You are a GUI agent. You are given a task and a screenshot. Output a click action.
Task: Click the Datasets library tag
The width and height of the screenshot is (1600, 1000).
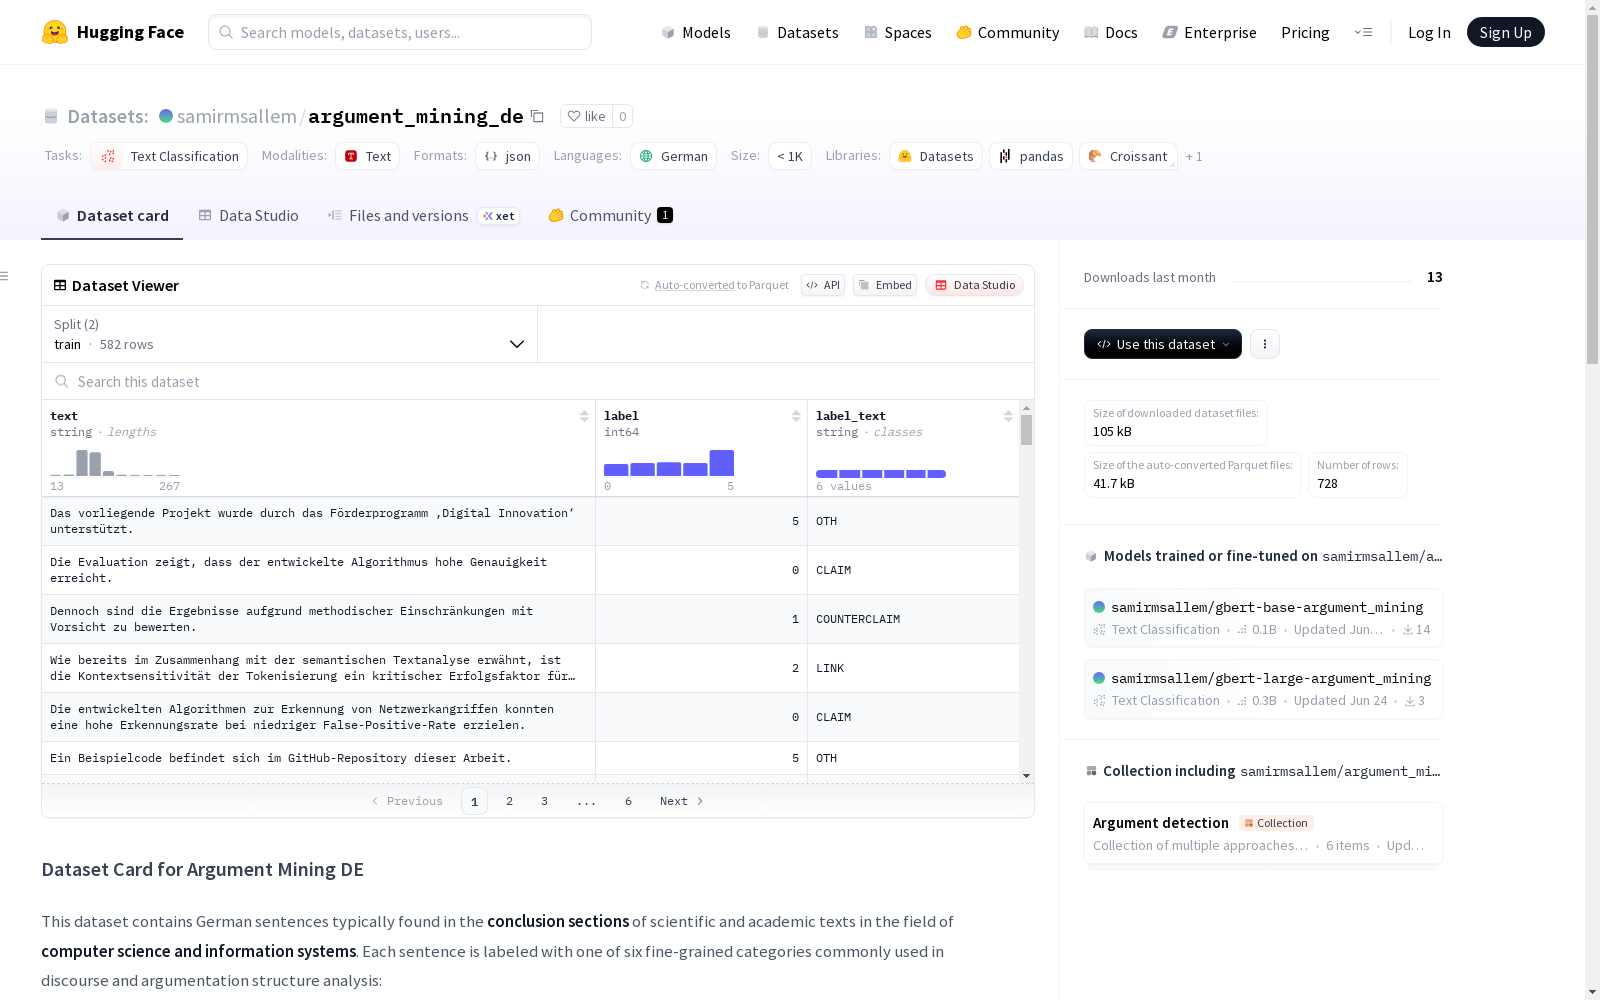pos(936,156)
